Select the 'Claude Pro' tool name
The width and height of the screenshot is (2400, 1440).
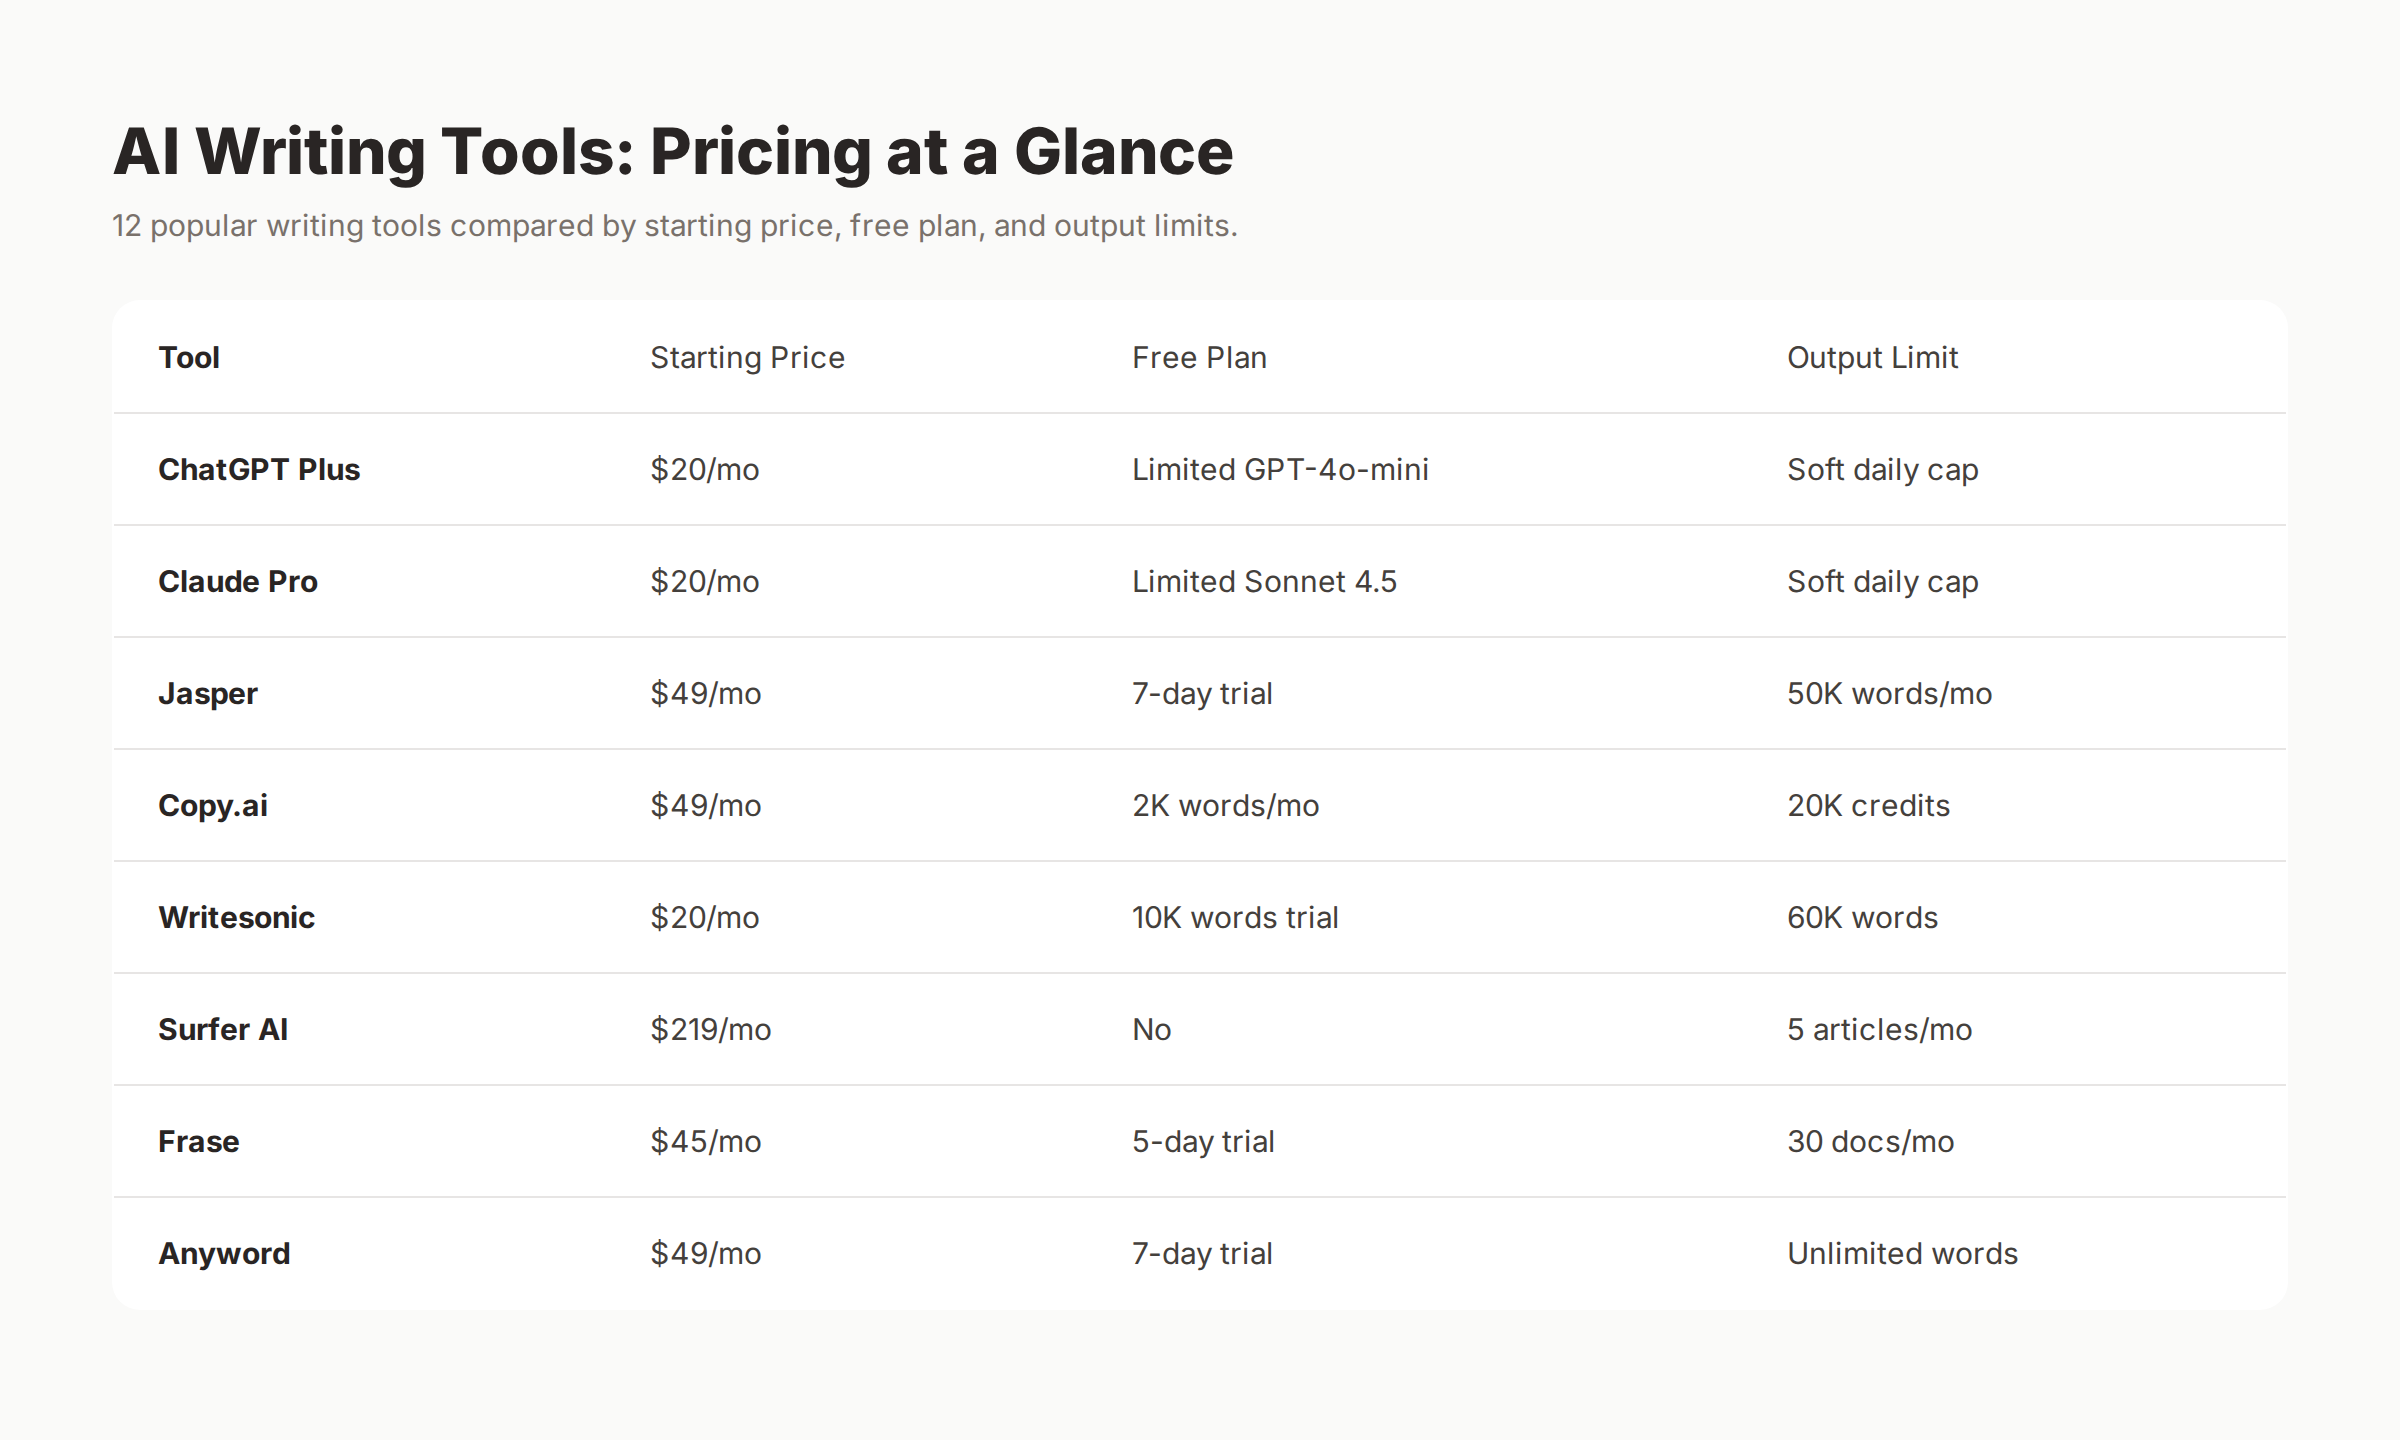click(238, 581)
